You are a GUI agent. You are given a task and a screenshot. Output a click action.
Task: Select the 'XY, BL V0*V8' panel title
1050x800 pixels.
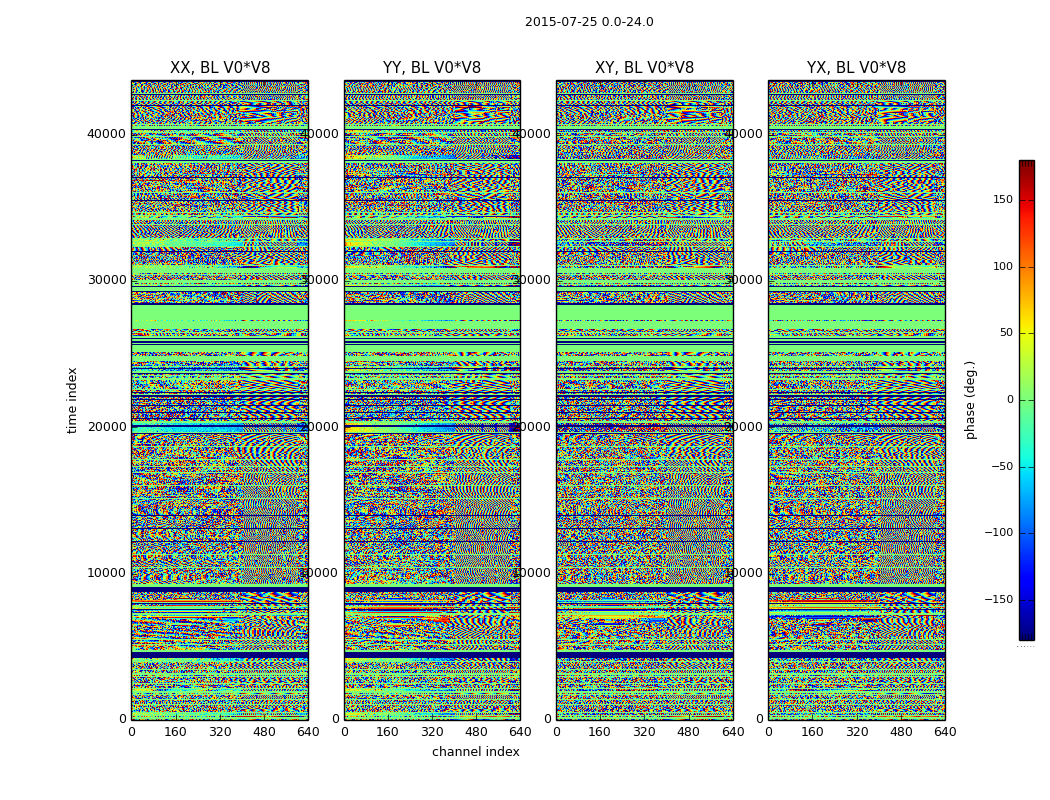coord(644,68)
